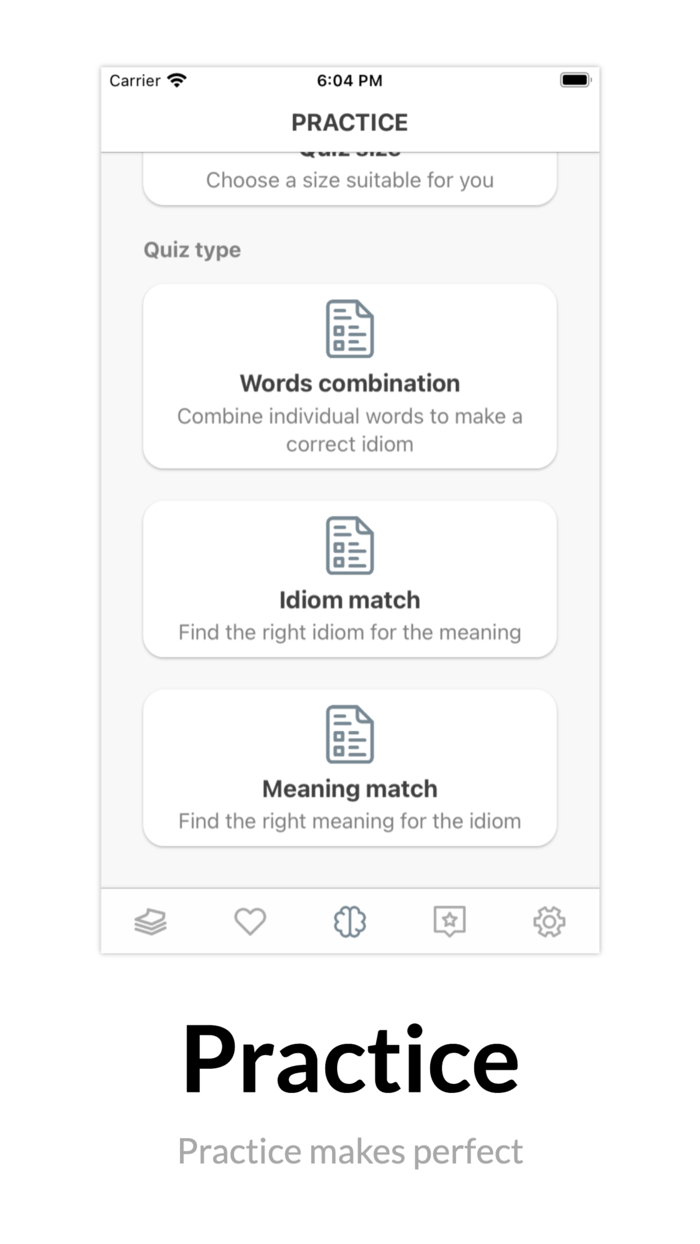700x1244 pixels.
Task: Click the "Practice makes perfect" caption
Action: [x=350, y=1151]
